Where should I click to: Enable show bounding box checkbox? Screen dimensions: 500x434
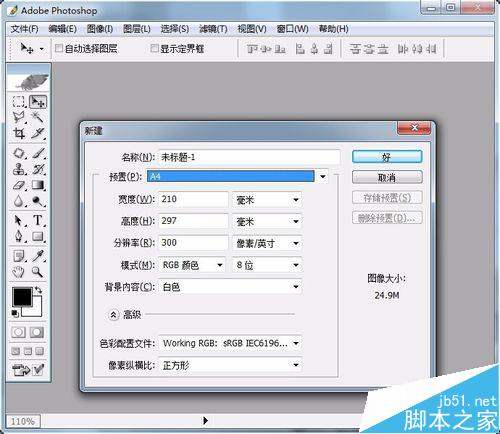click(x=154, y=48)
